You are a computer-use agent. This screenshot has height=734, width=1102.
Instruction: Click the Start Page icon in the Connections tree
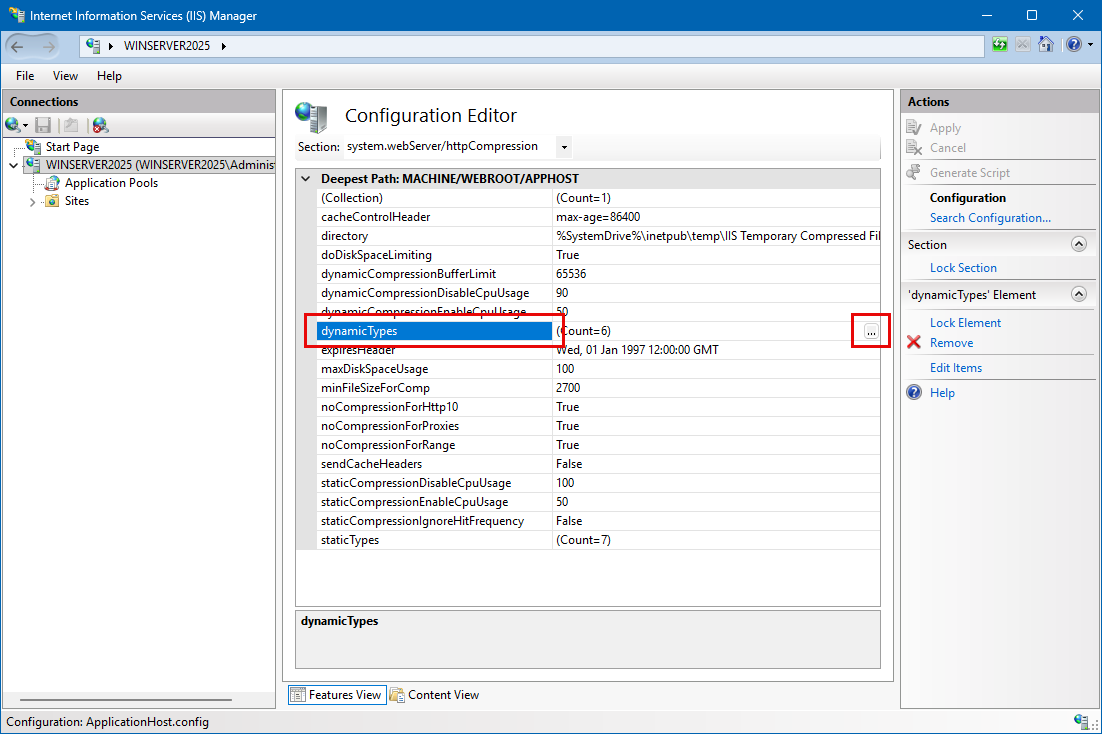point(34,147)
